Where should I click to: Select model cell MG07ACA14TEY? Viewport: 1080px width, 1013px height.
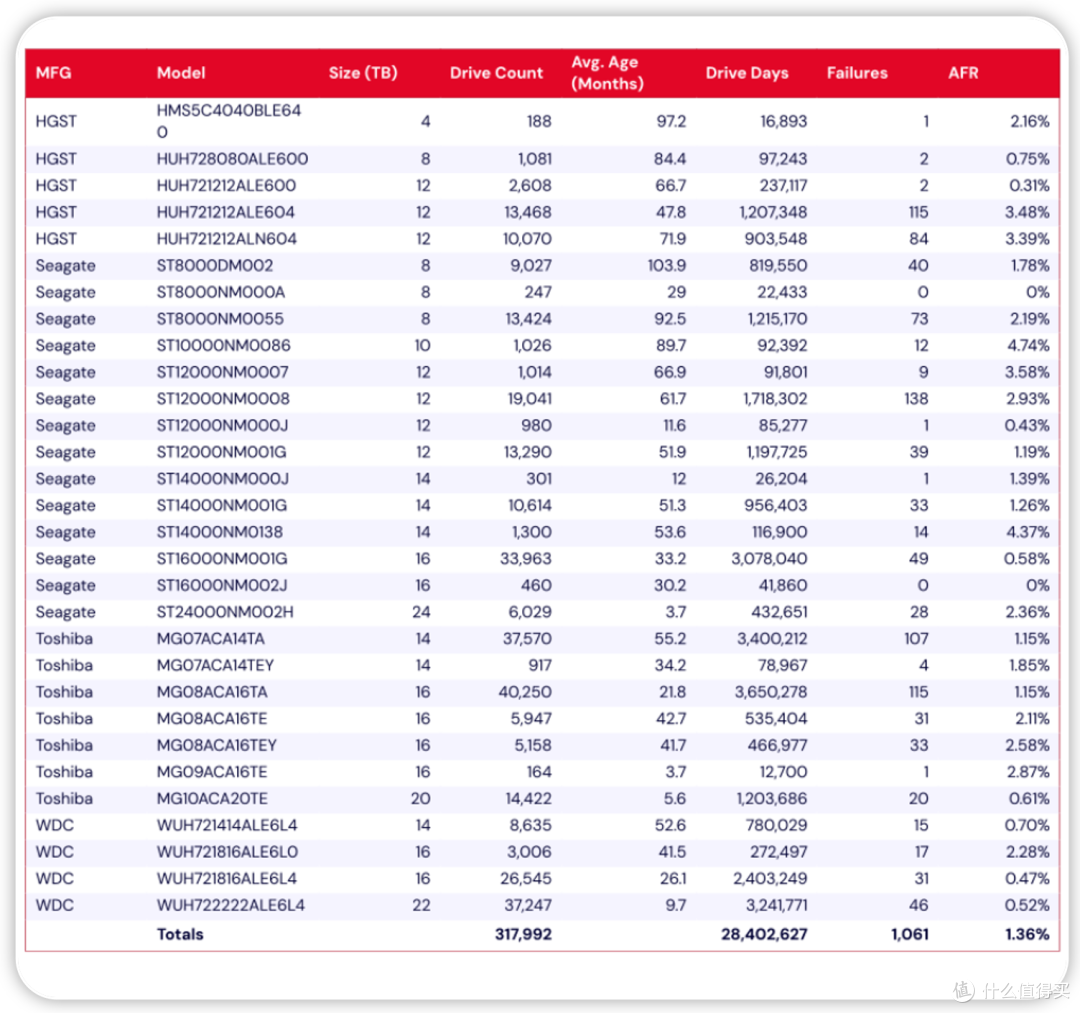[x=216, y=666]
